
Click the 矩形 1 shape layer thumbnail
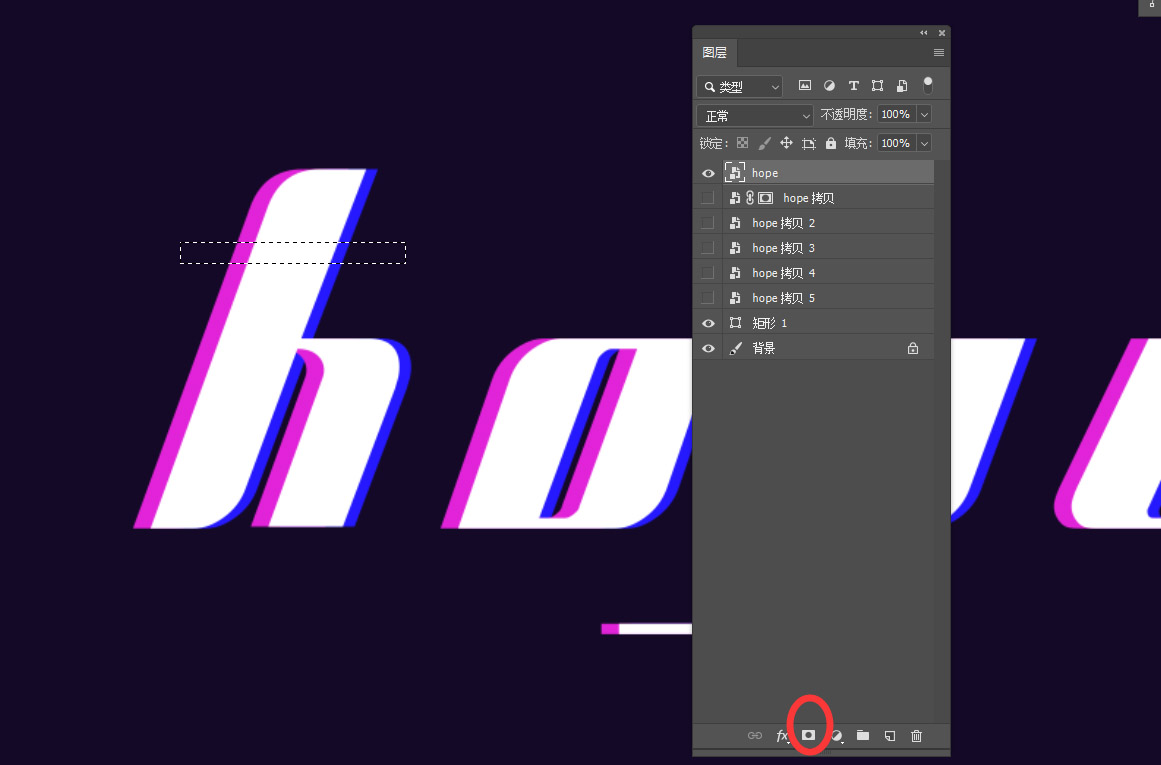click(735, 323)
